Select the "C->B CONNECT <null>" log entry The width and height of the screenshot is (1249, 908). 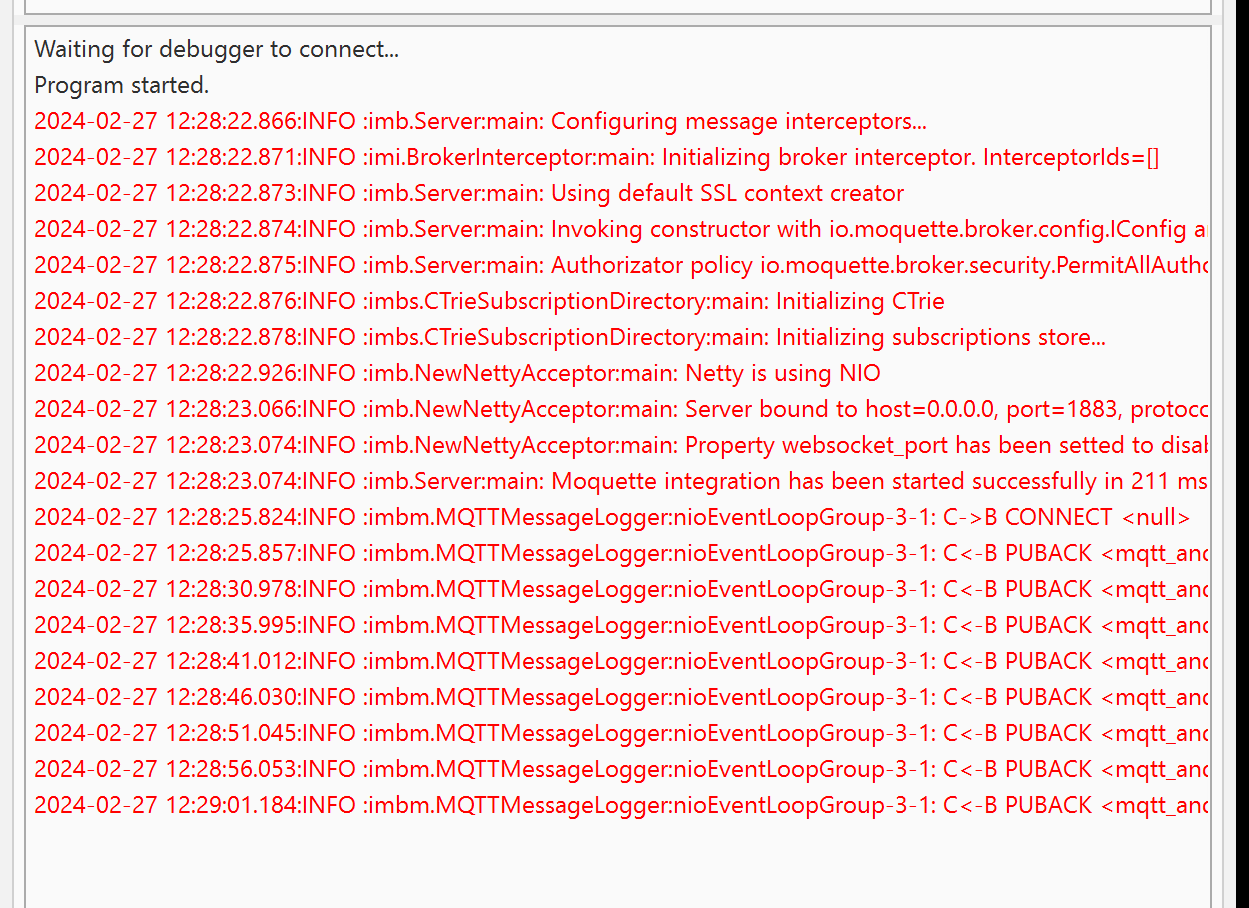[612, 517]
